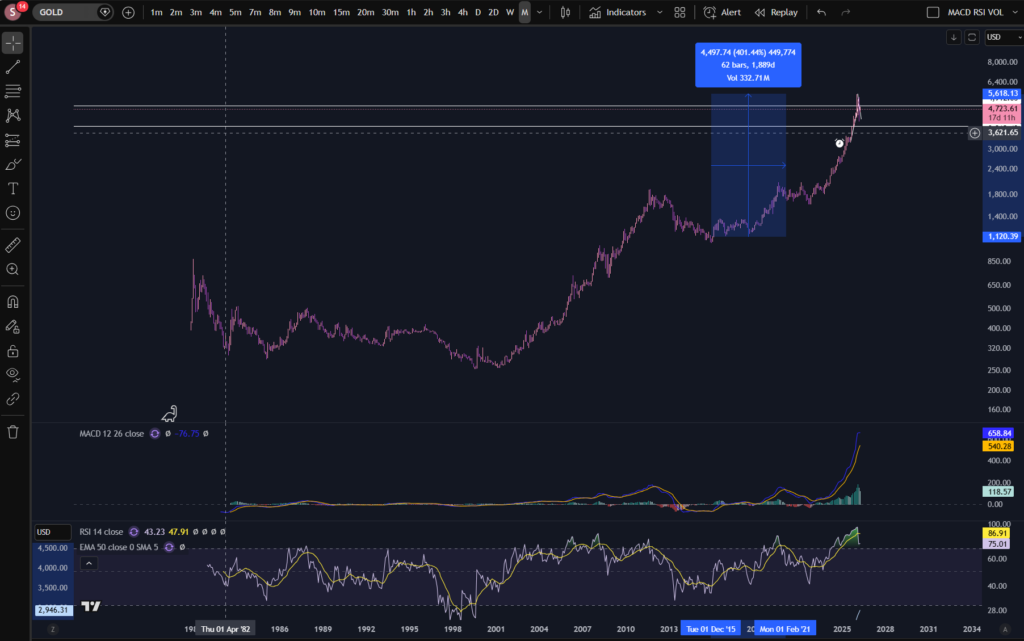Add symbol with the plus icon

click(x=128, y=12)
